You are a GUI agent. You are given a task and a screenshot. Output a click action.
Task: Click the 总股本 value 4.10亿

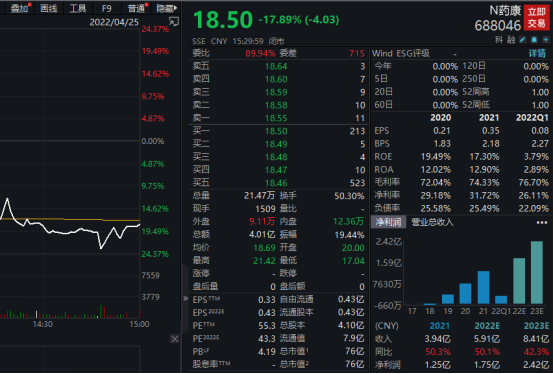(351, 325)
